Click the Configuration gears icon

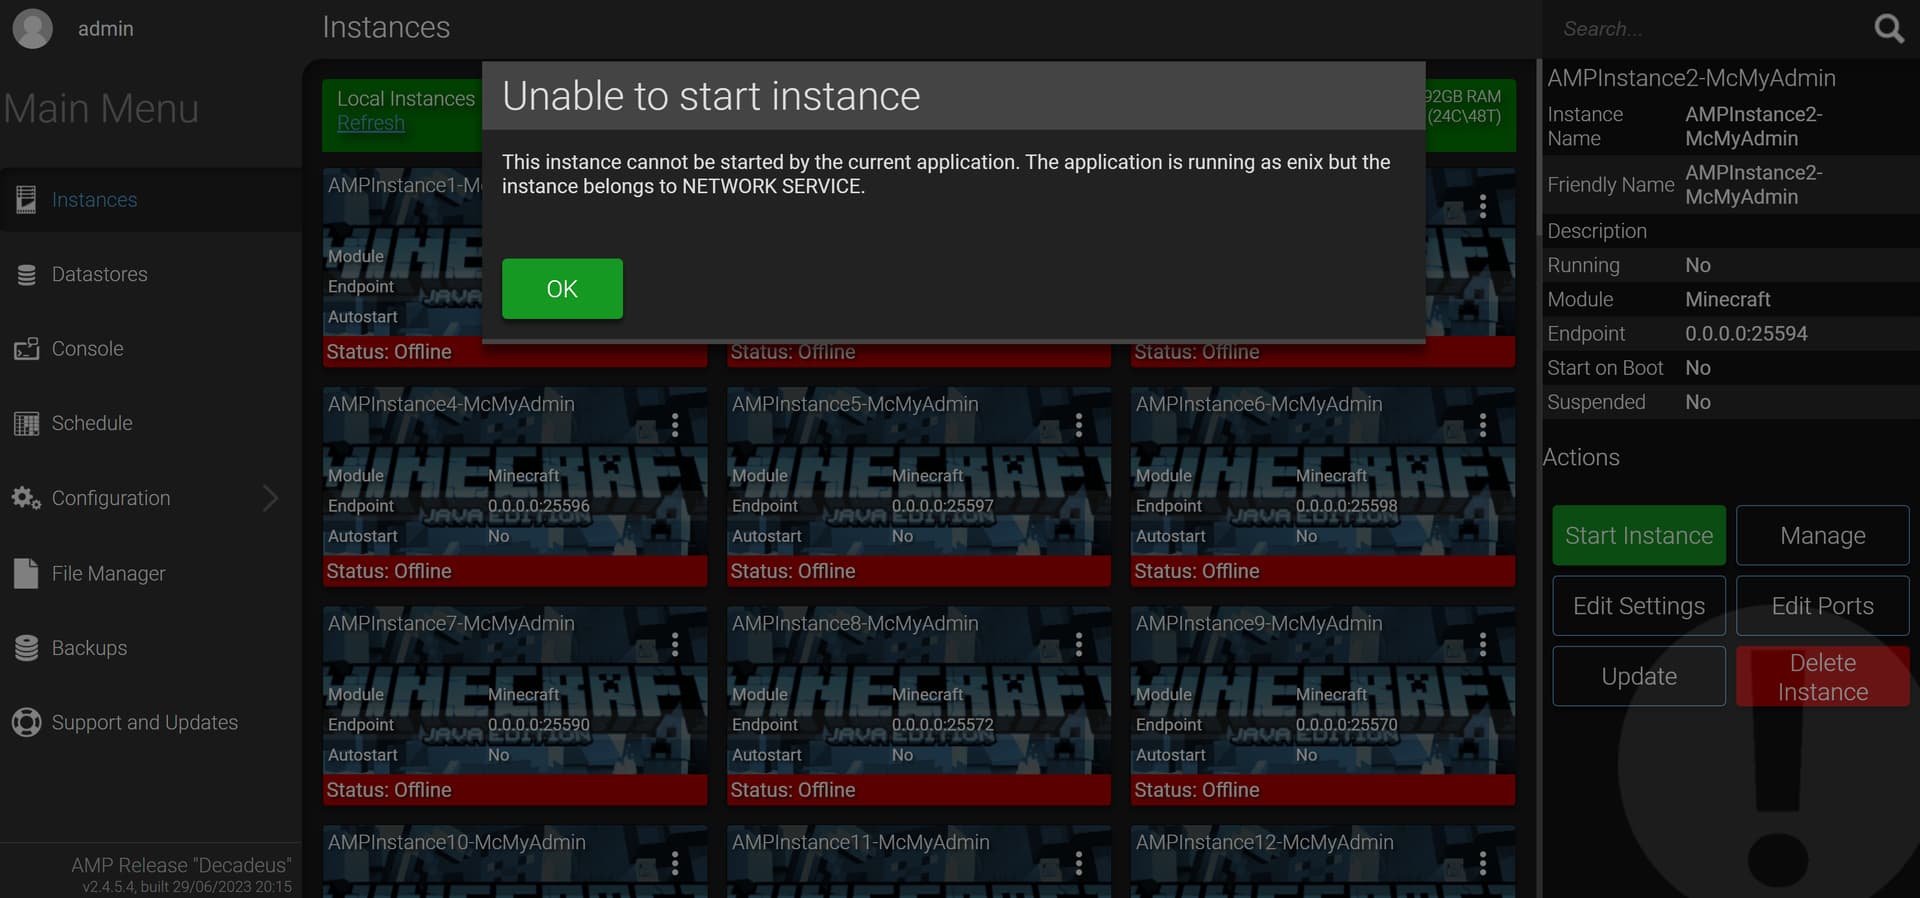[x=26, y=498]
